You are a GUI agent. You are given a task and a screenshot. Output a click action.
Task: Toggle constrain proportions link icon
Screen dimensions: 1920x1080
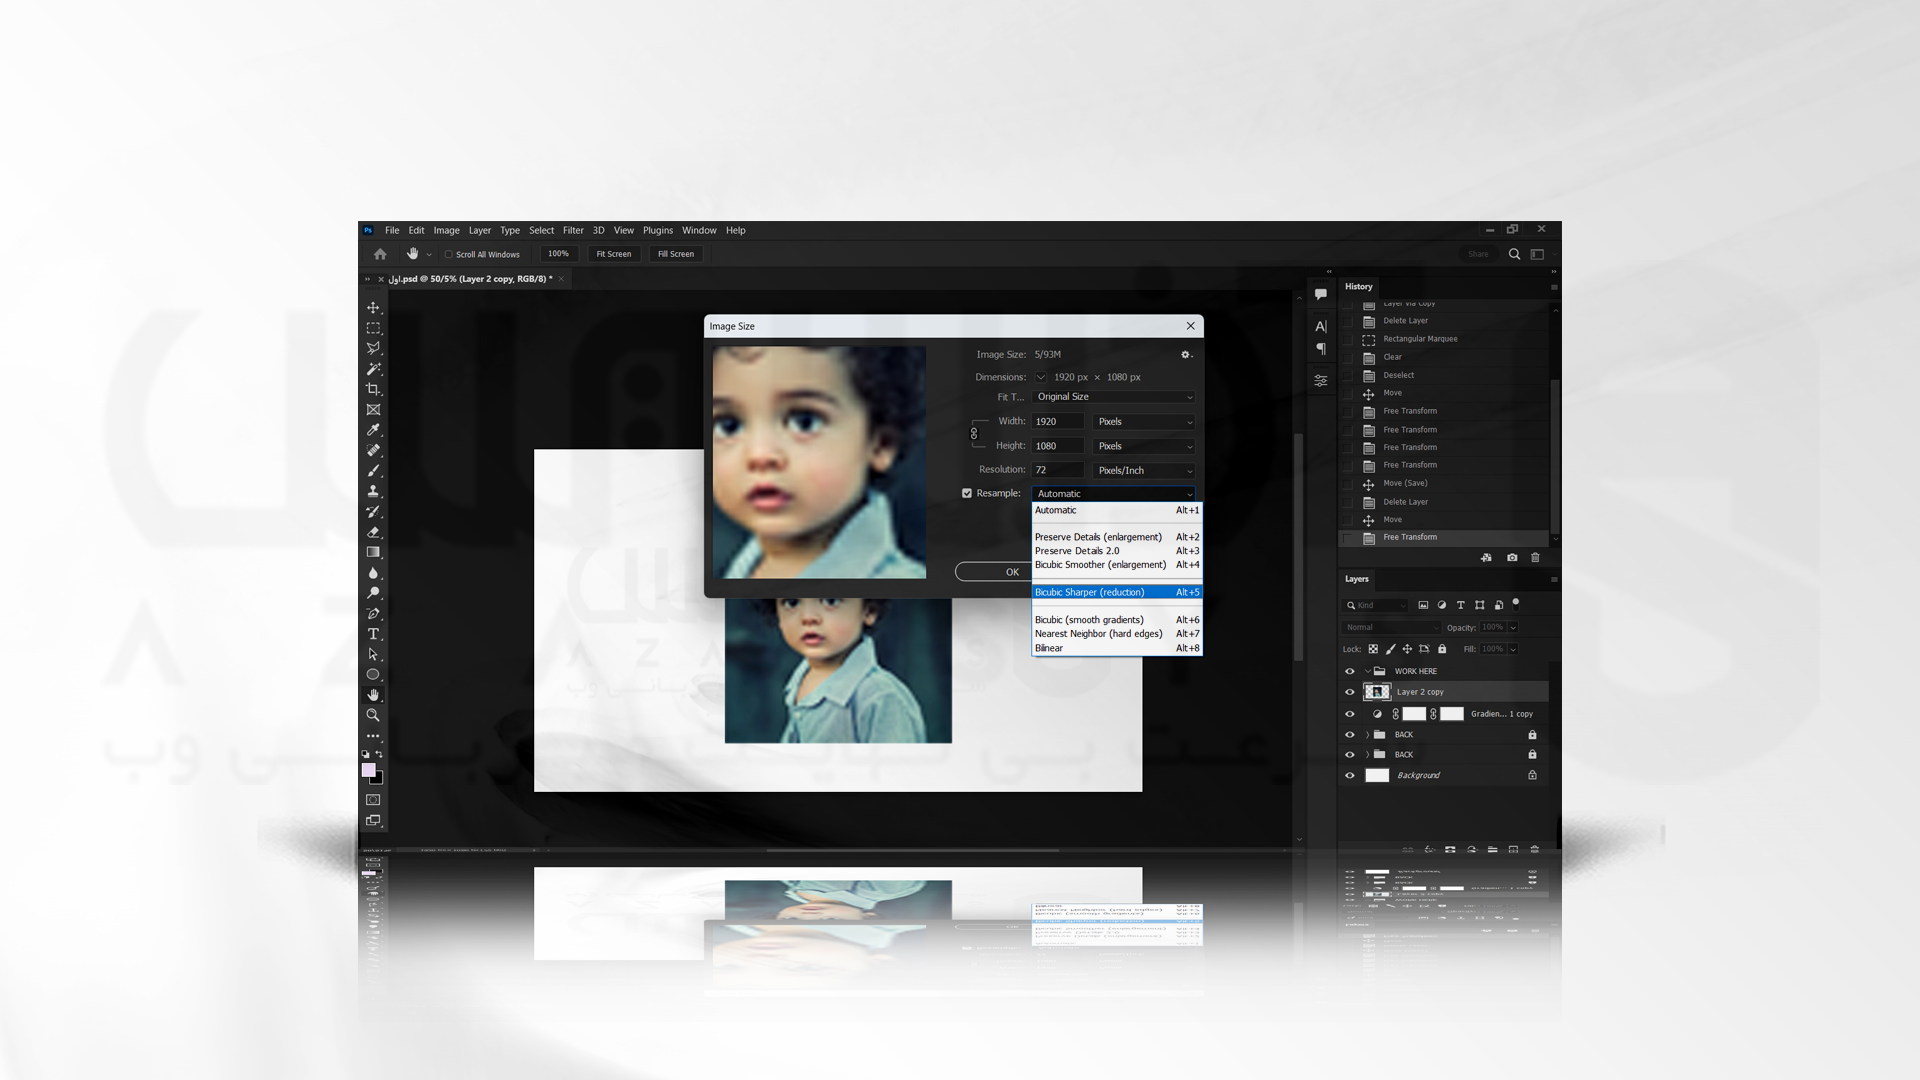pyautogui.click(x=974, y=434)
